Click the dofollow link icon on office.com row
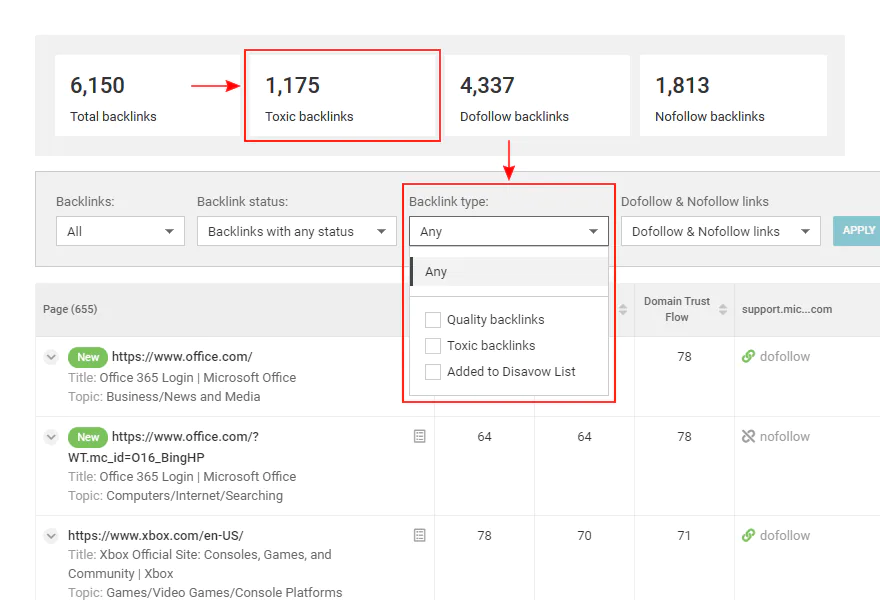880x600 pixels. (748, 356)
